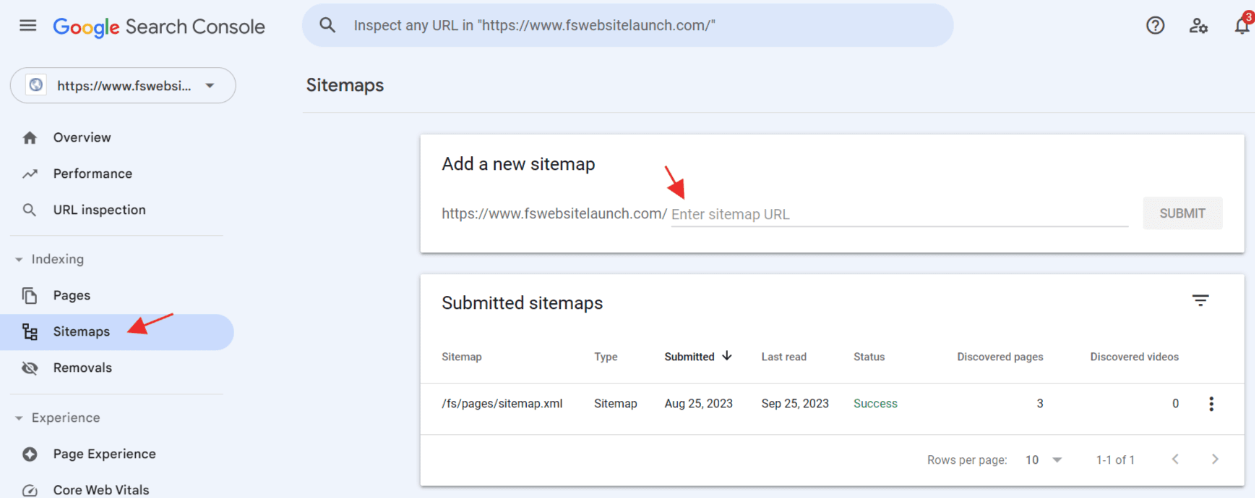This screenshot has height=498, width=1255.
Task: Sort by the Sitemap column header
Action: click(462, 356)
